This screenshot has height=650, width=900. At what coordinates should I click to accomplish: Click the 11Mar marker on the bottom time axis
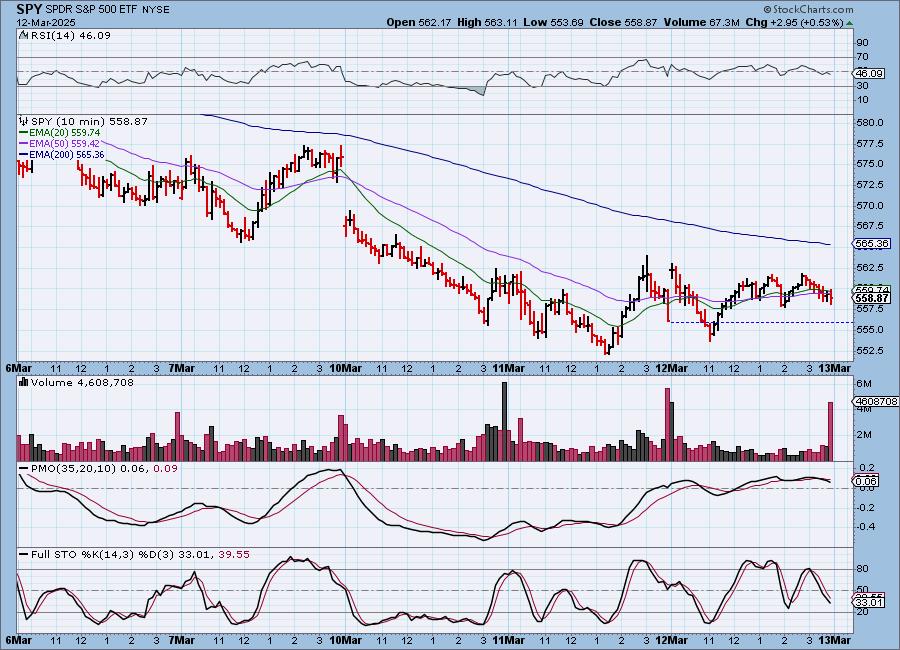pyautogui.click(x=509, y=640)
